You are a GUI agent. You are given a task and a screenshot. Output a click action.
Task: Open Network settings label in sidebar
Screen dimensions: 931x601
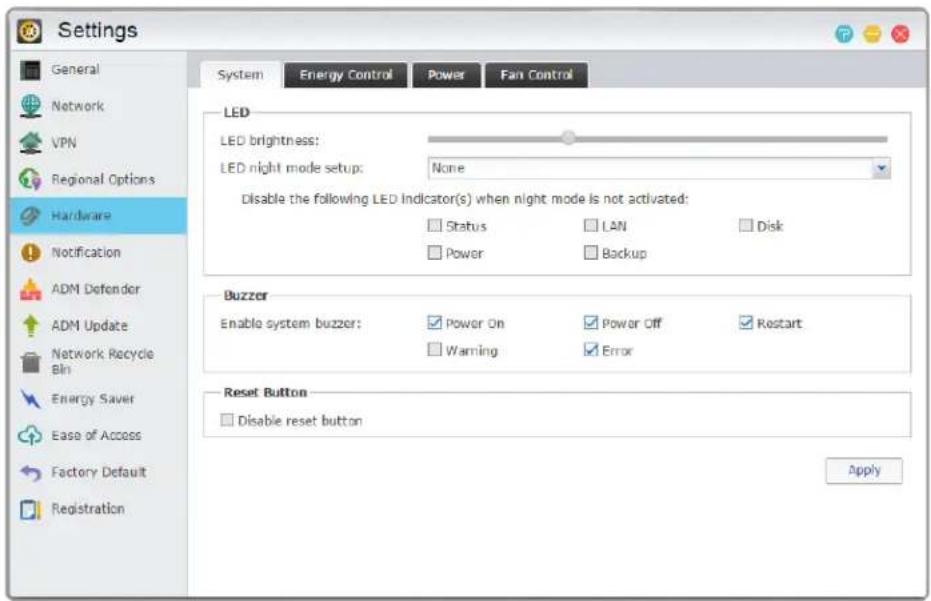[x=78, y=106]
